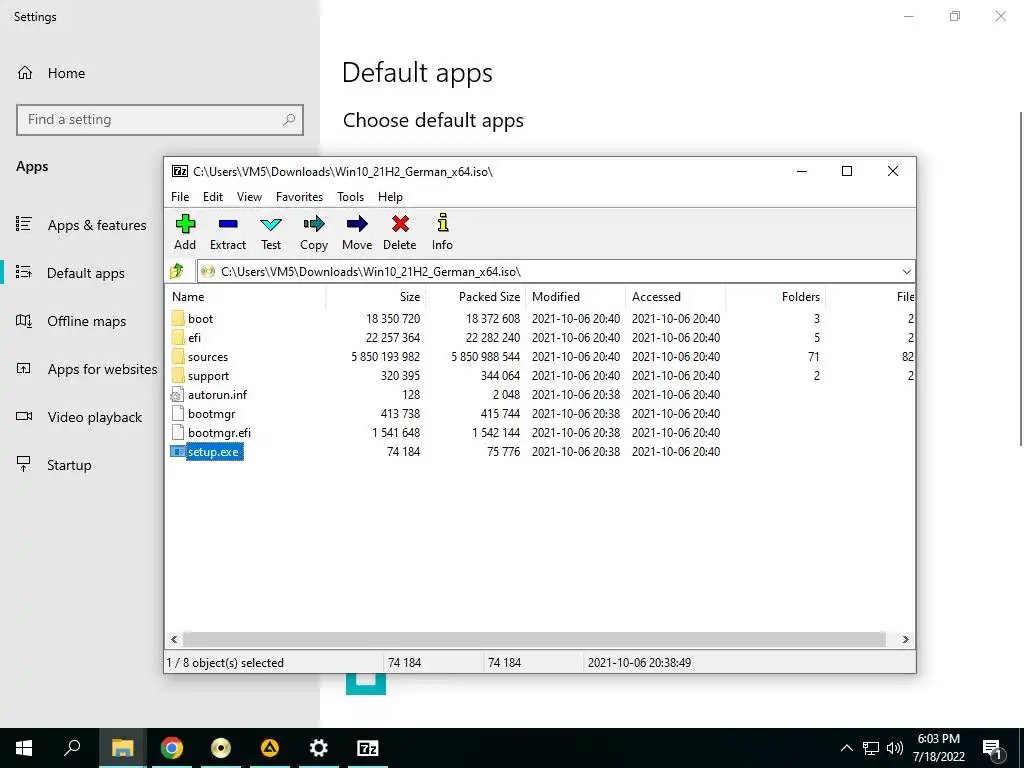Sort by the Modified column header

tap(575, 296)
